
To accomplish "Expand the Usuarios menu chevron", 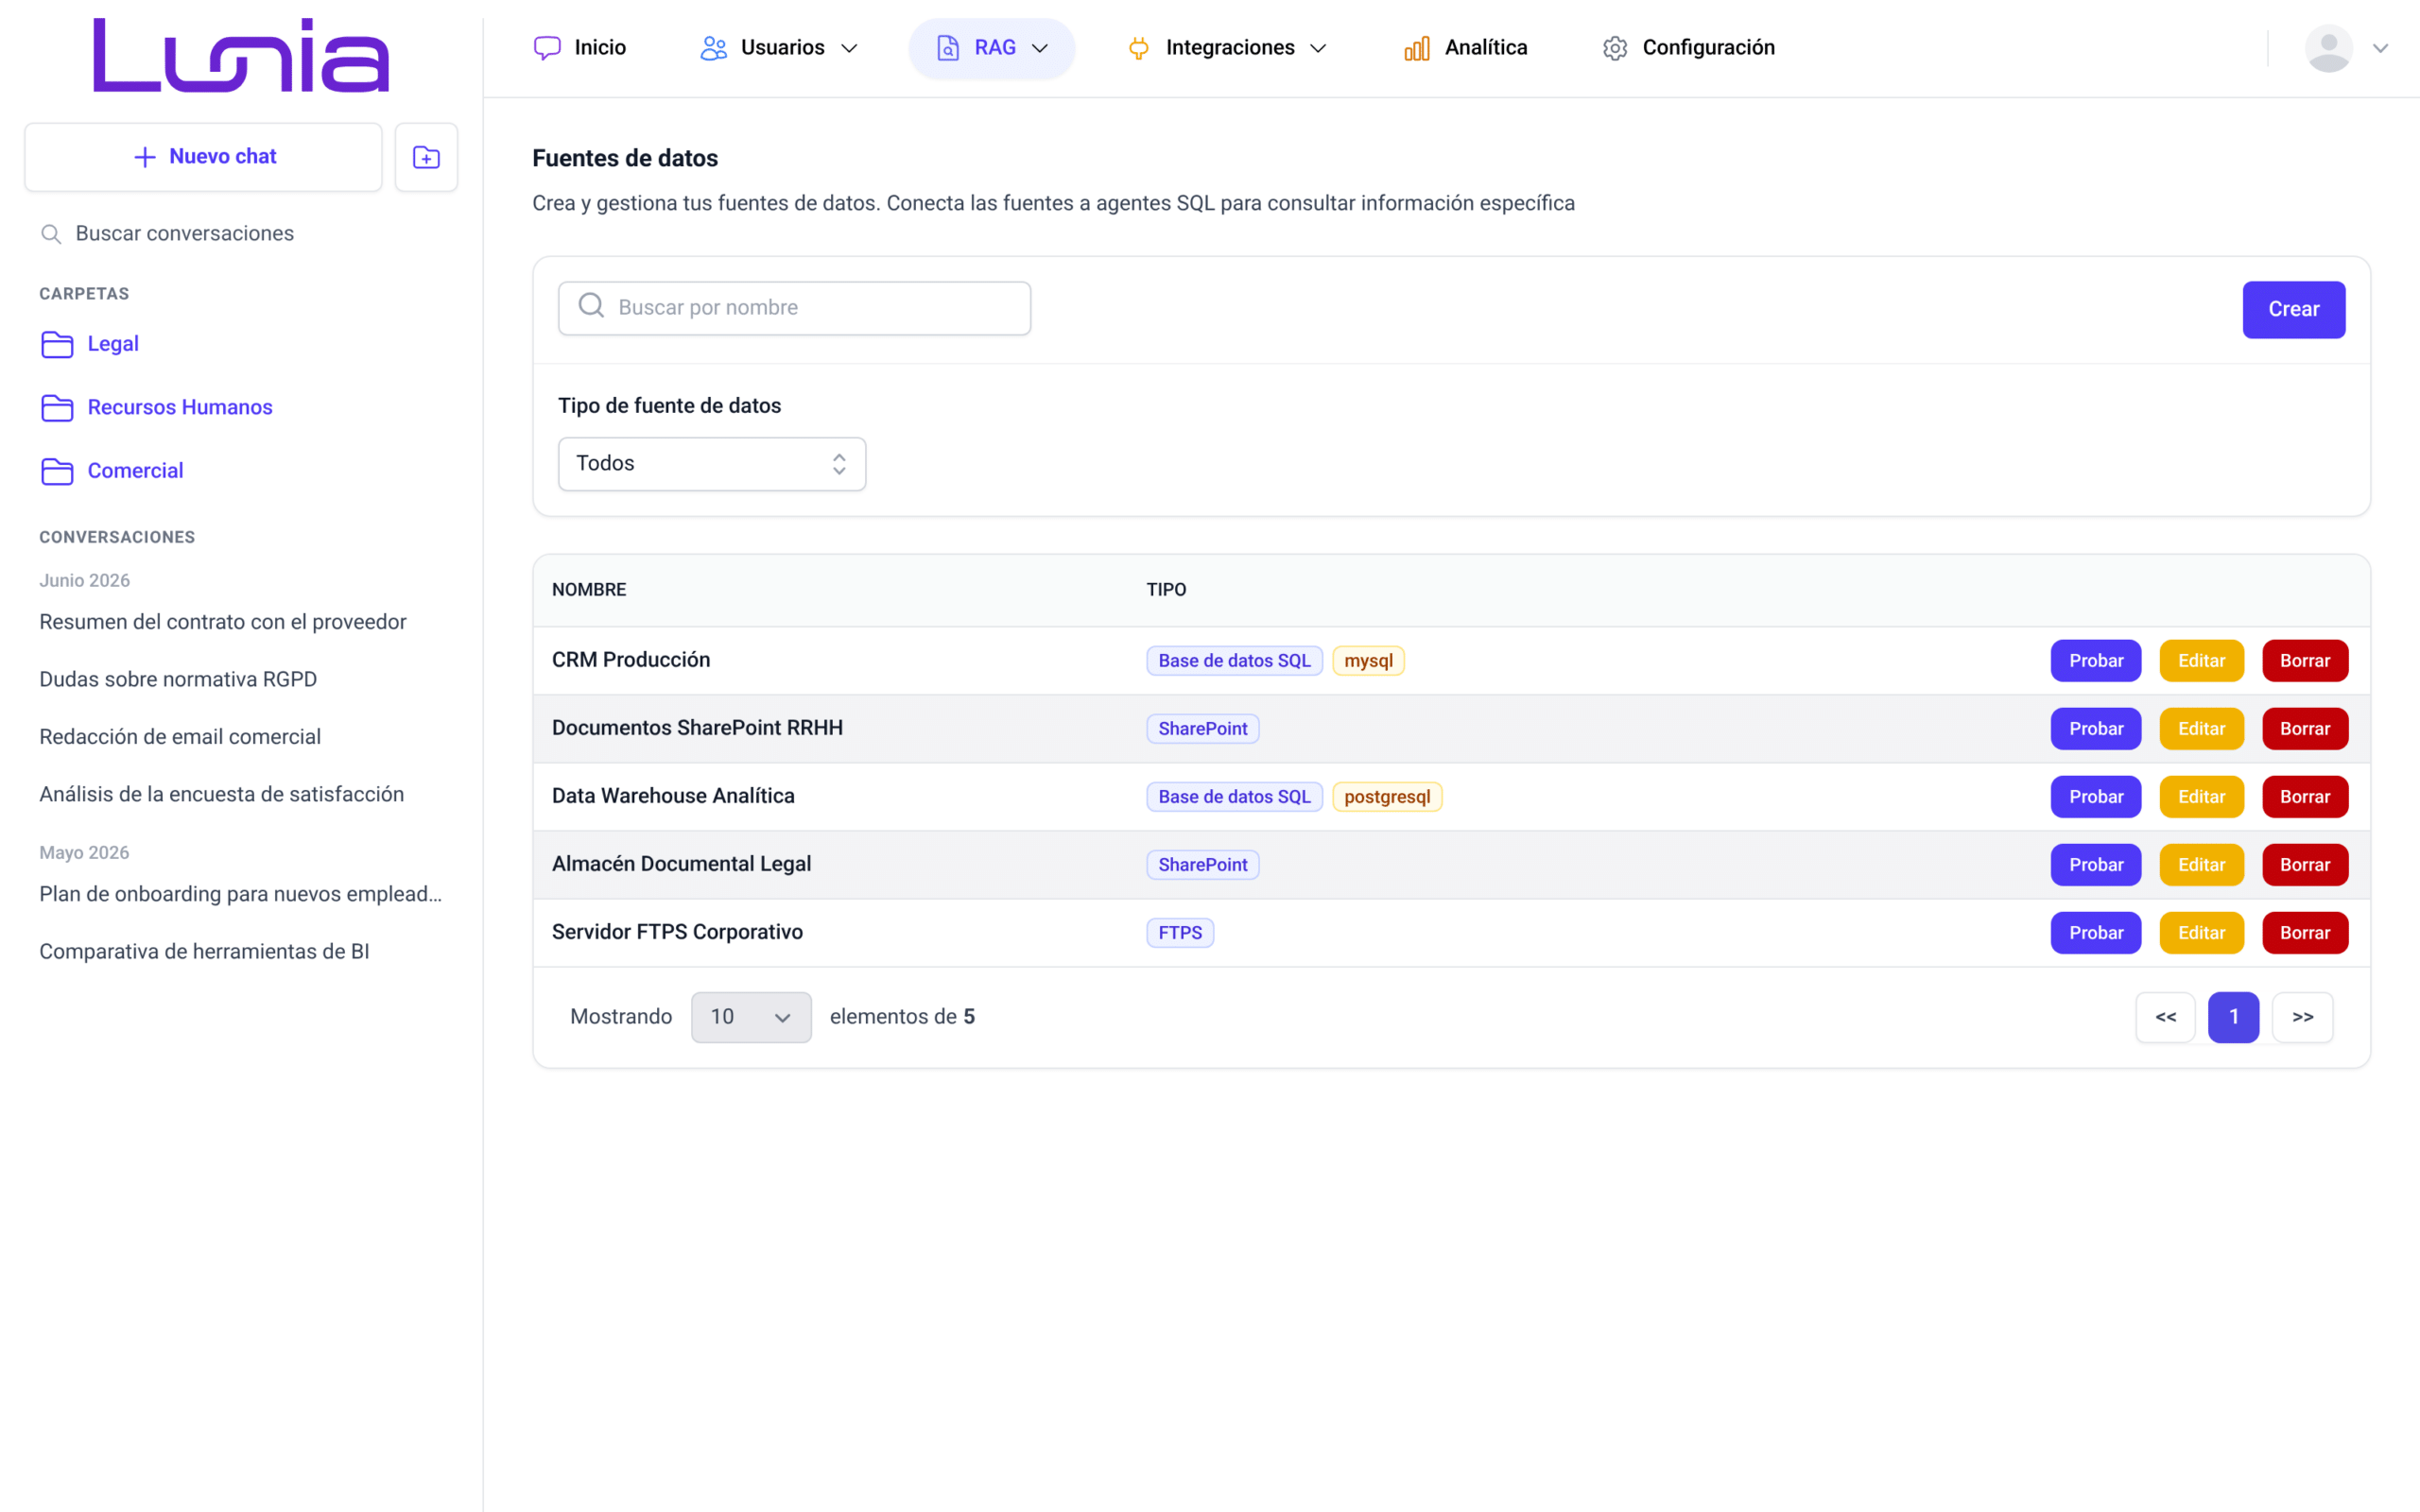I will point(849,48).
